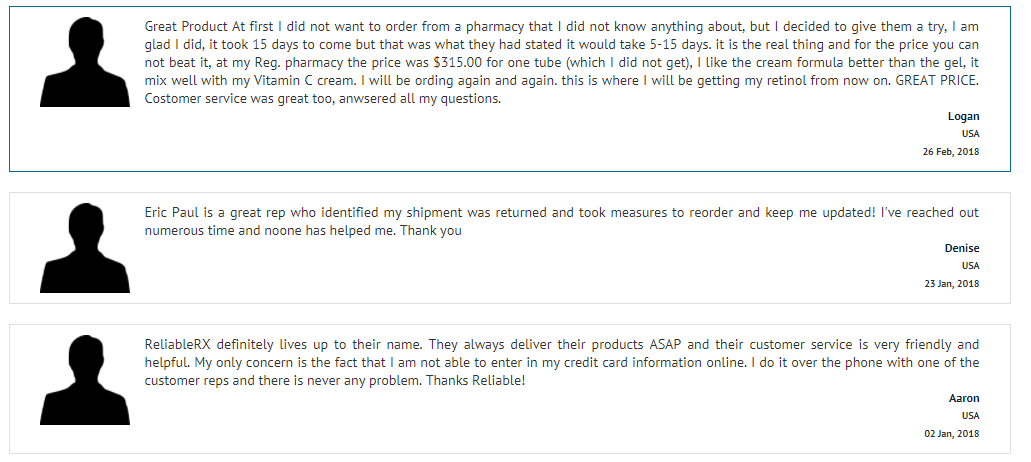Select the reviewer name Denise
This screenshot has height=462, width=1031.
[x=962, y=248]
